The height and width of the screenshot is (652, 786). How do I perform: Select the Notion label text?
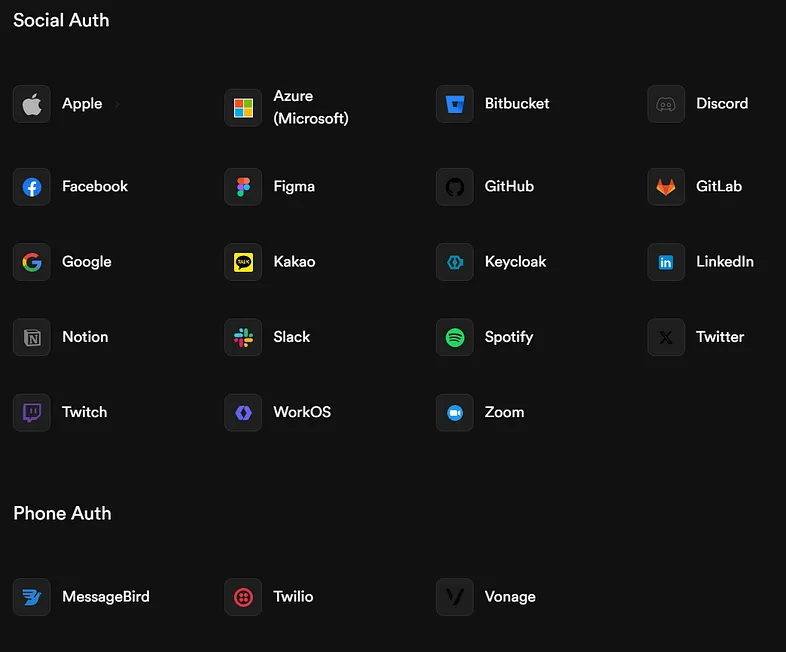click(85, 337)
